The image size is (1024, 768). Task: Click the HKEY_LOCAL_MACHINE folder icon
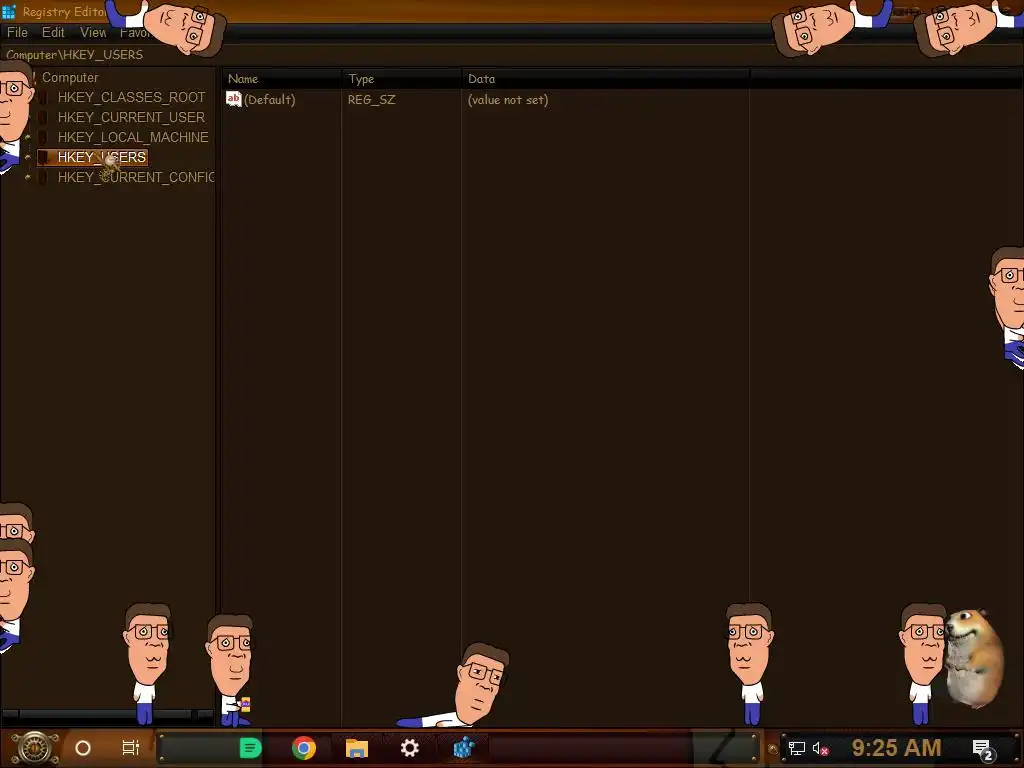[x=43, y=137]
